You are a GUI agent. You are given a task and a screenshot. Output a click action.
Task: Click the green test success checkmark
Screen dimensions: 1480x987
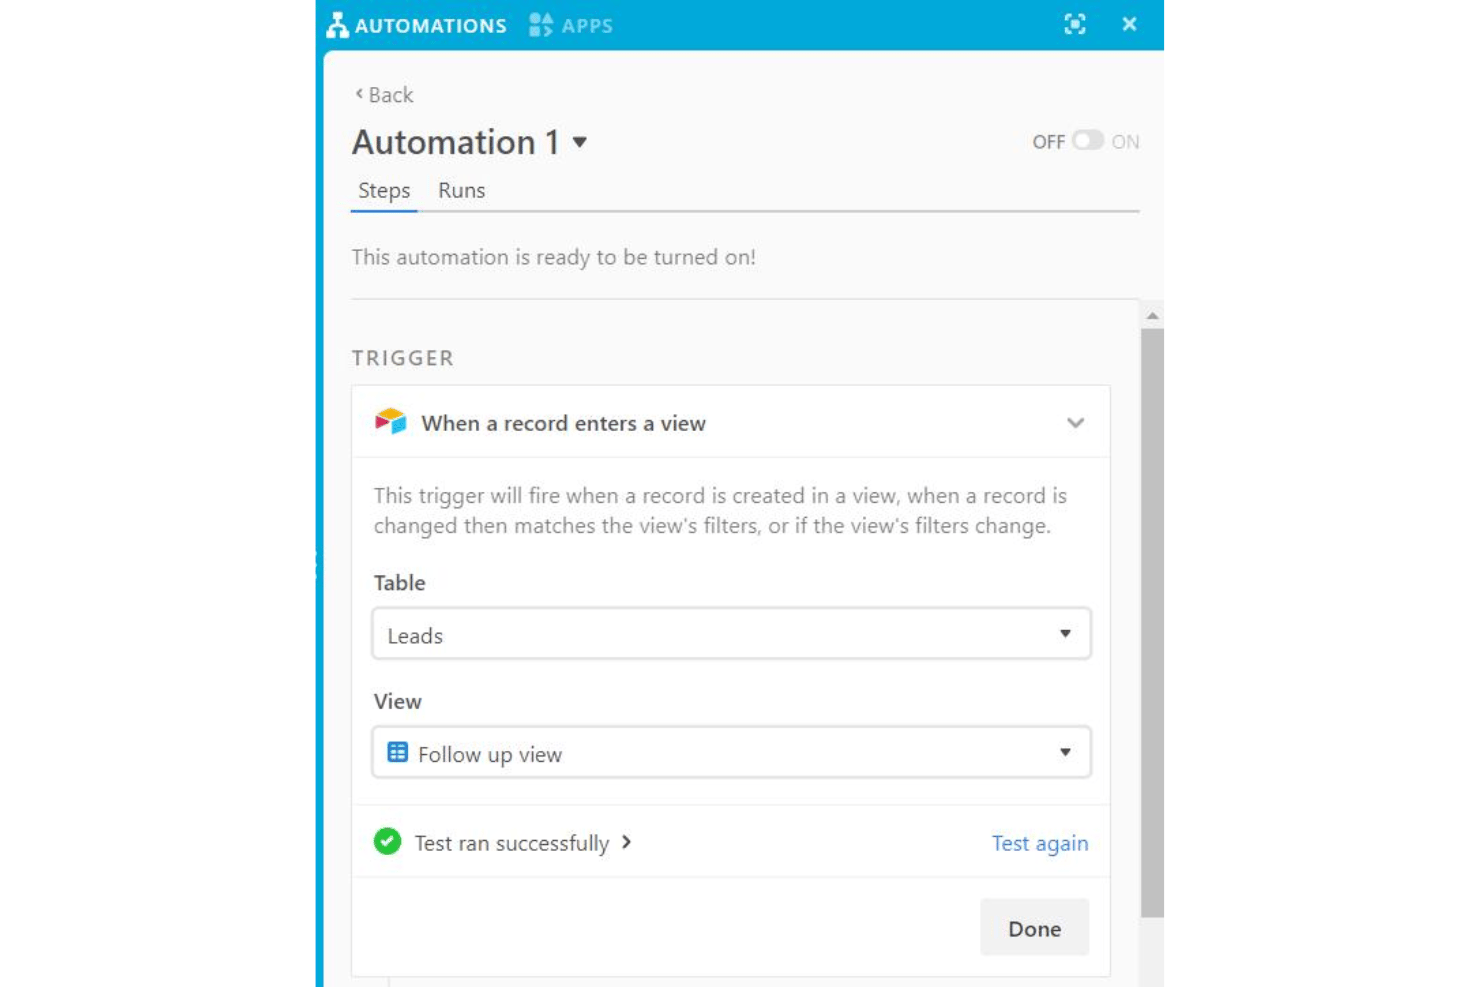click(387, 842)
